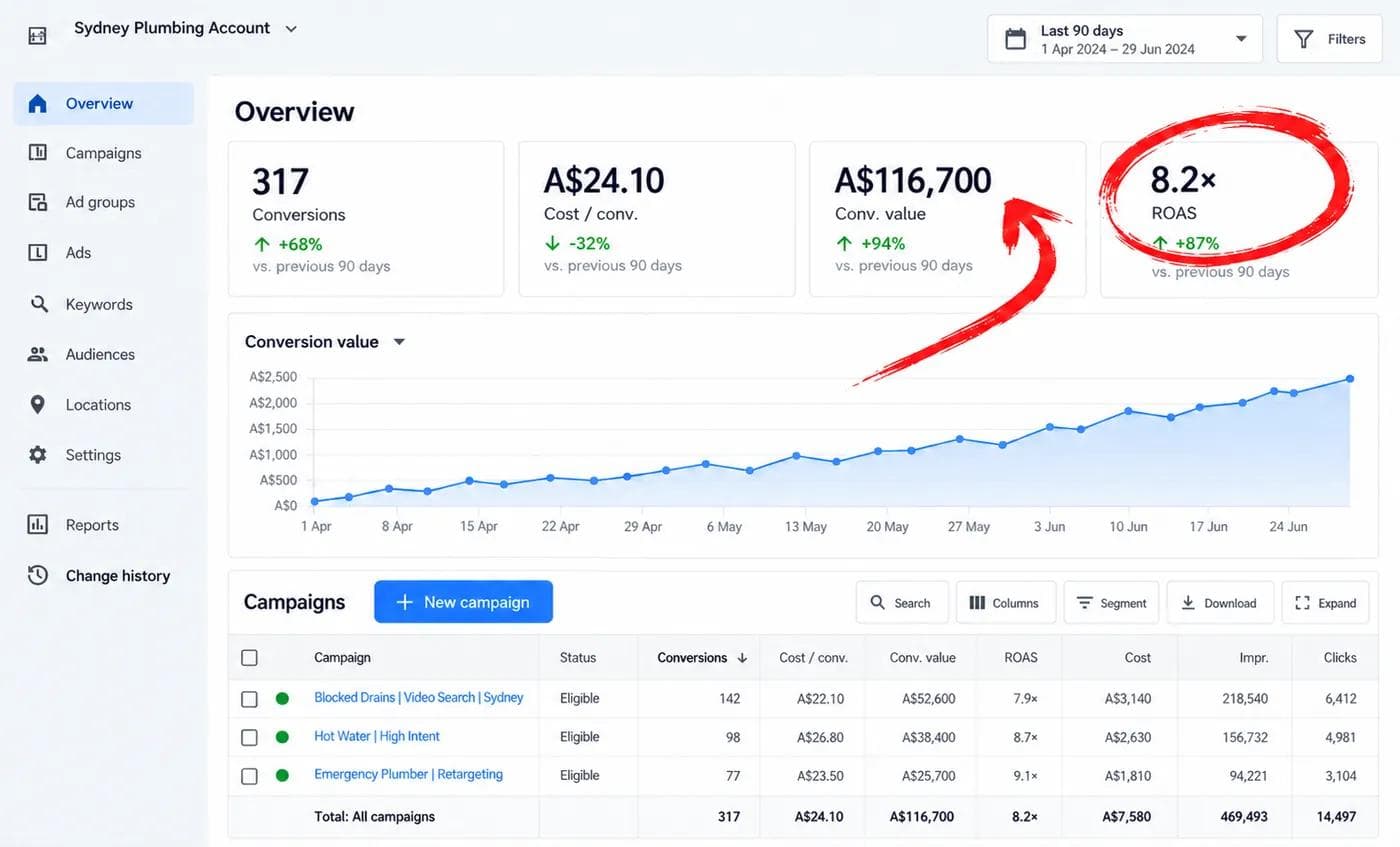Click the Keywords magnifier icon

point(38,304)
